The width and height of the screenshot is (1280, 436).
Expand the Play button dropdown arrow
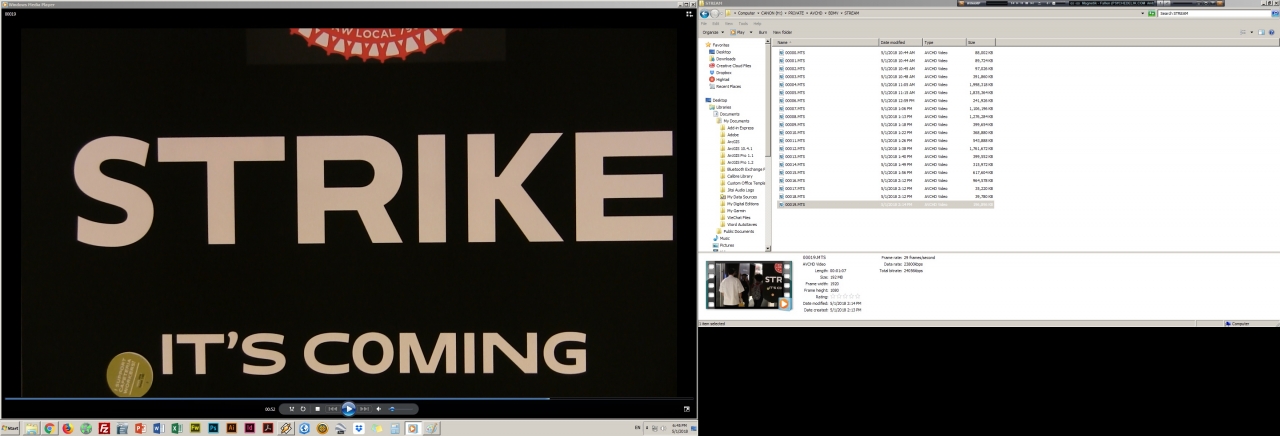(753, 32)
